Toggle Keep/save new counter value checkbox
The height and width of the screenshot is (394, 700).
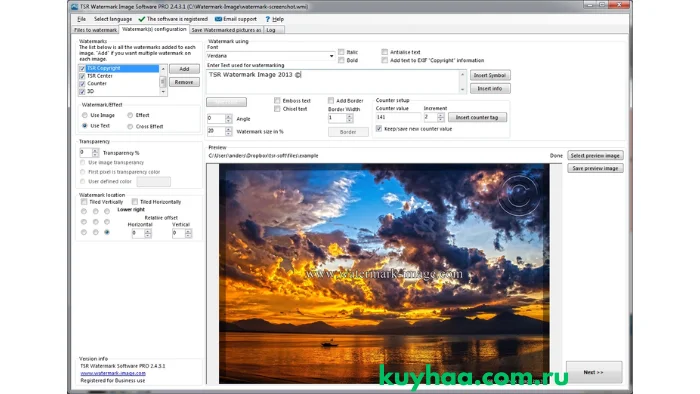[379, 129]
